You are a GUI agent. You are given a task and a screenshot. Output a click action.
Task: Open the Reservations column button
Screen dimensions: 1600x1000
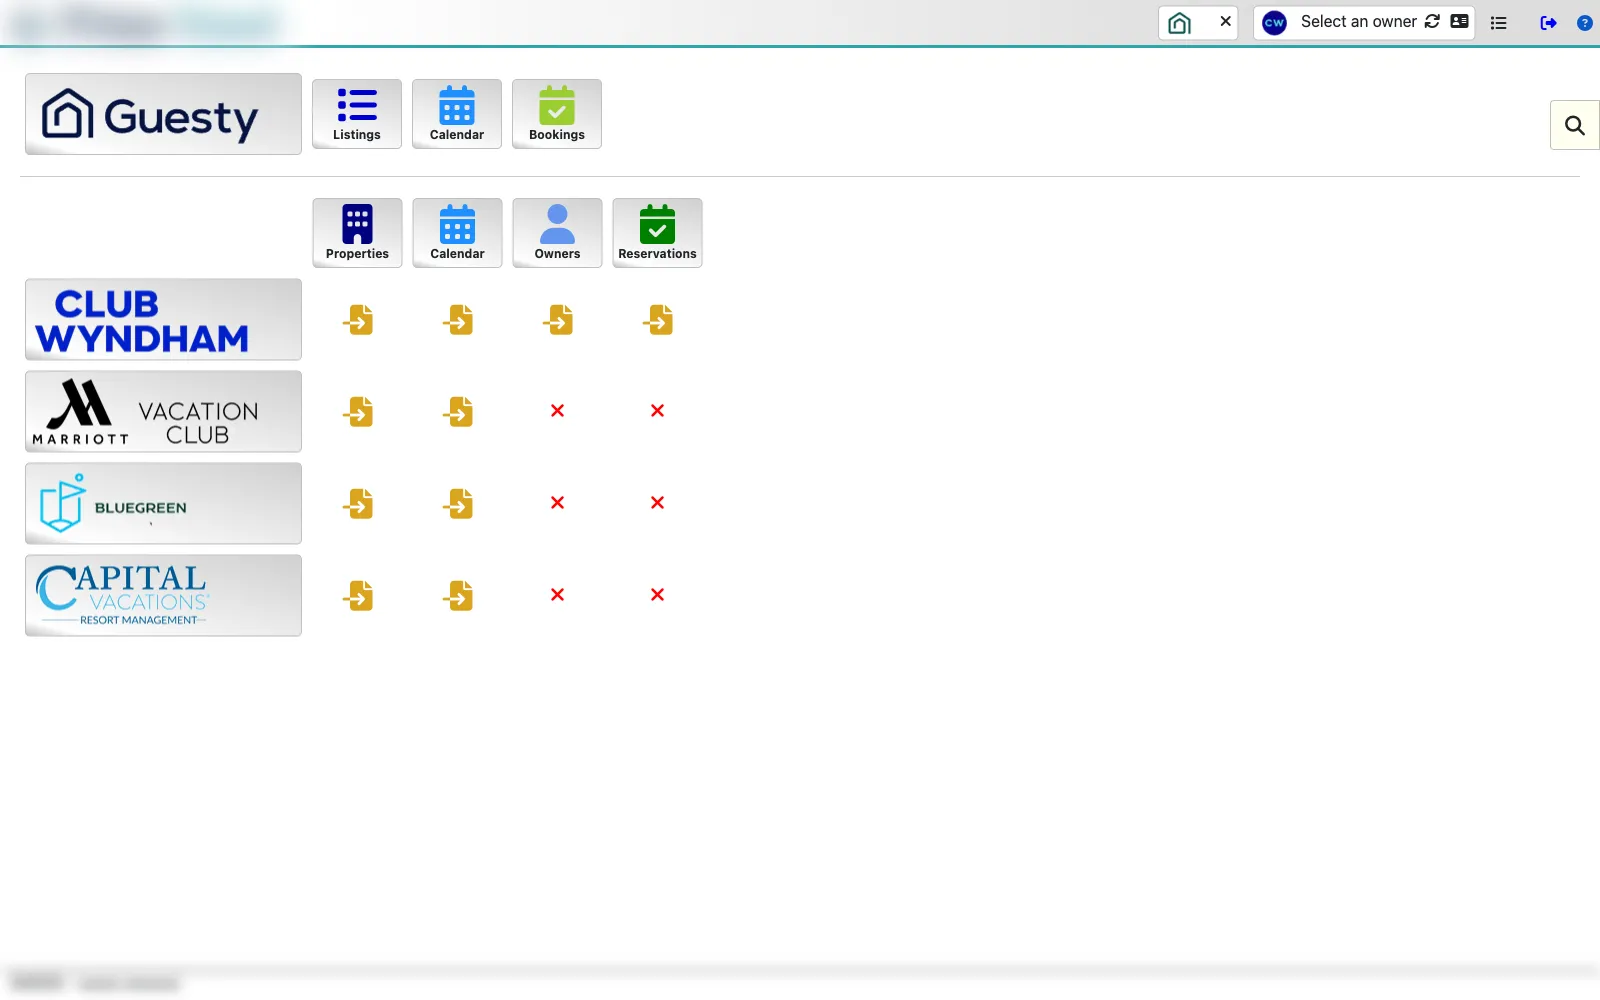pyautogui.click(x=657, y=233)
